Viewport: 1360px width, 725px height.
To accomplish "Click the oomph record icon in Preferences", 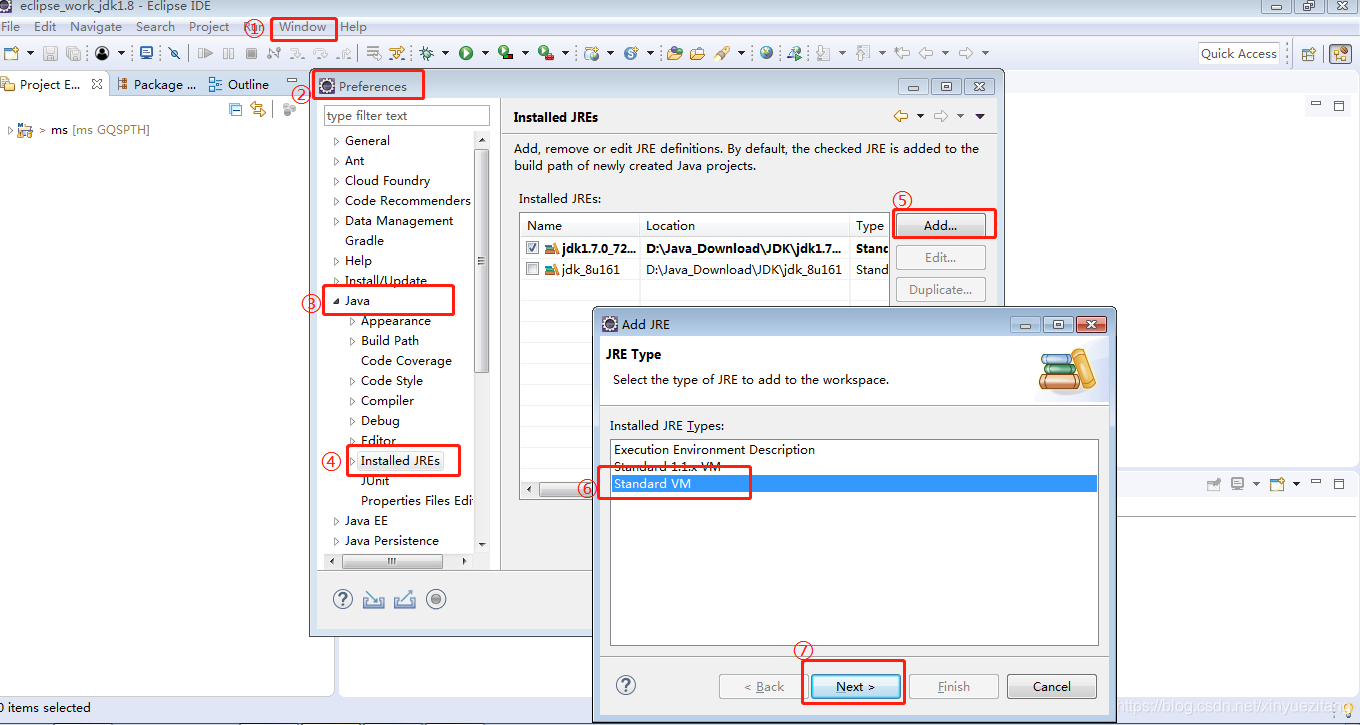I will (x=436, y=599).
